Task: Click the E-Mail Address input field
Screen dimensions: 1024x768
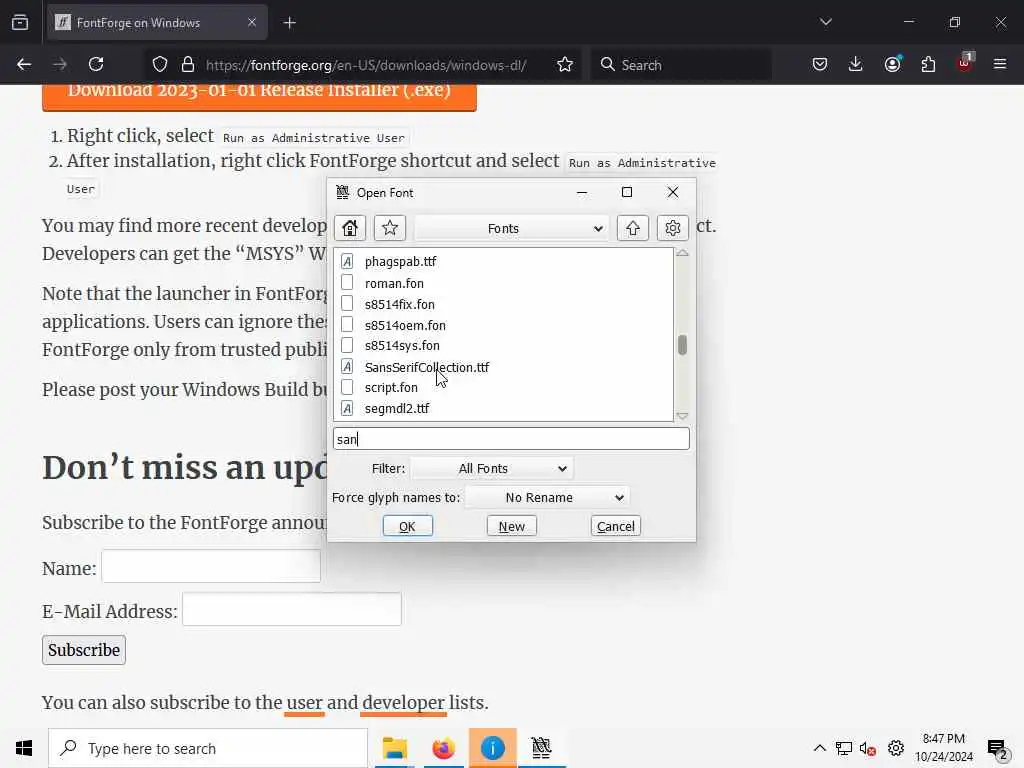Action: click(292, 609)
